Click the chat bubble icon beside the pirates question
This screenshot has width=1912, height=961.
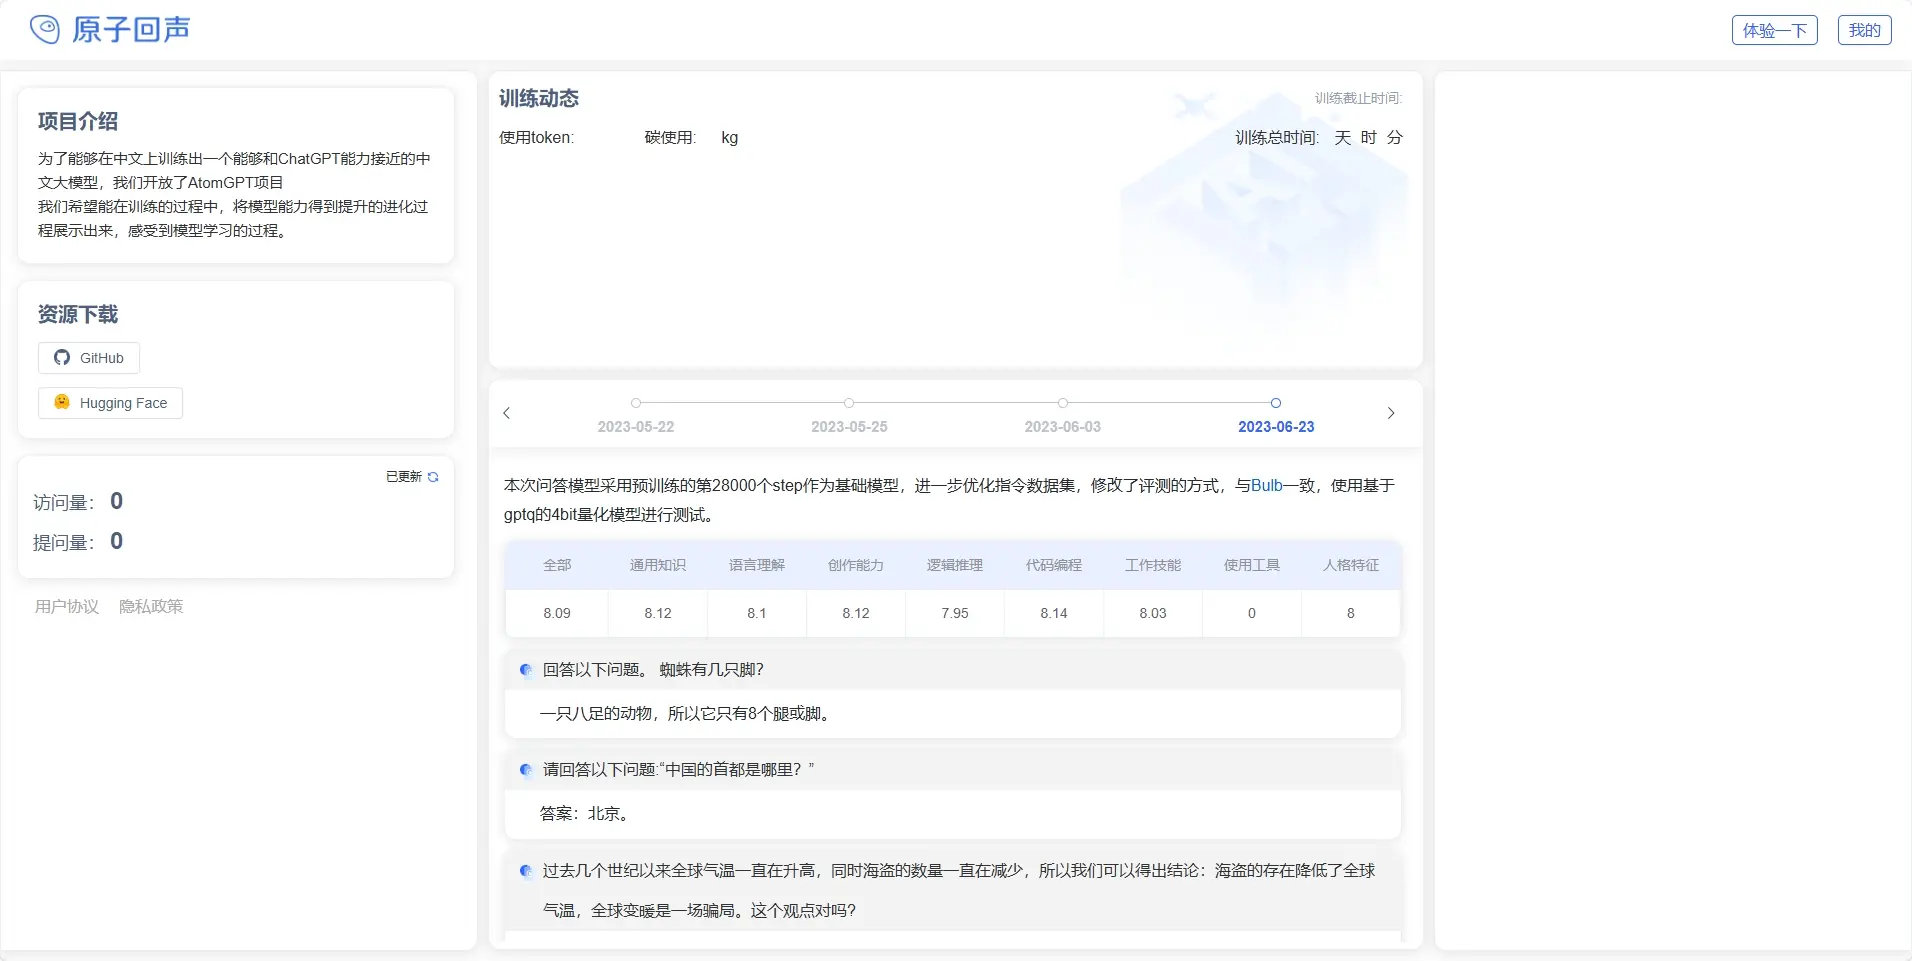[525, 871]
